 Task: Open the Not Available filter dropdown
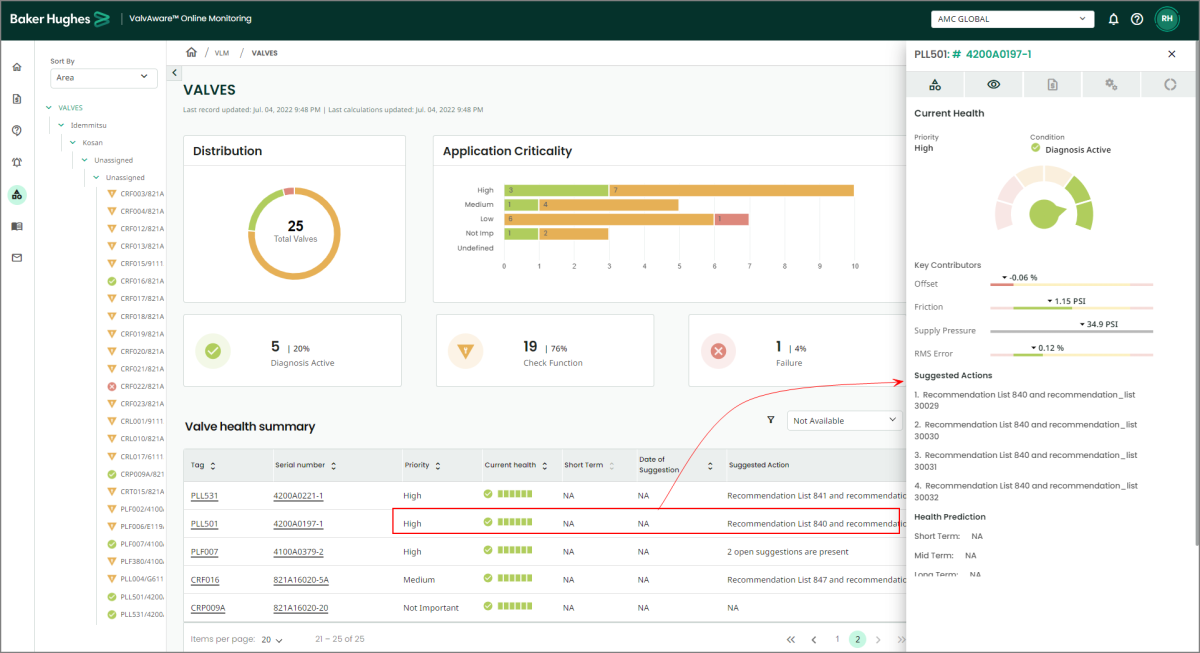point(845,421)
